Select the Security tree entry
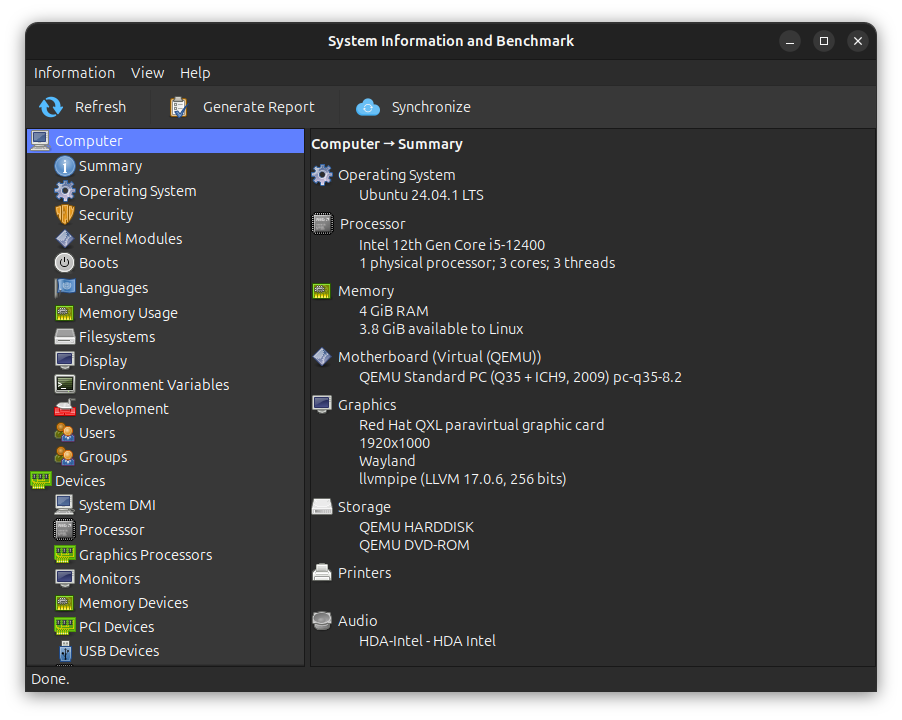The height and width of the screenshot is (720, 902). coord(106,215)
